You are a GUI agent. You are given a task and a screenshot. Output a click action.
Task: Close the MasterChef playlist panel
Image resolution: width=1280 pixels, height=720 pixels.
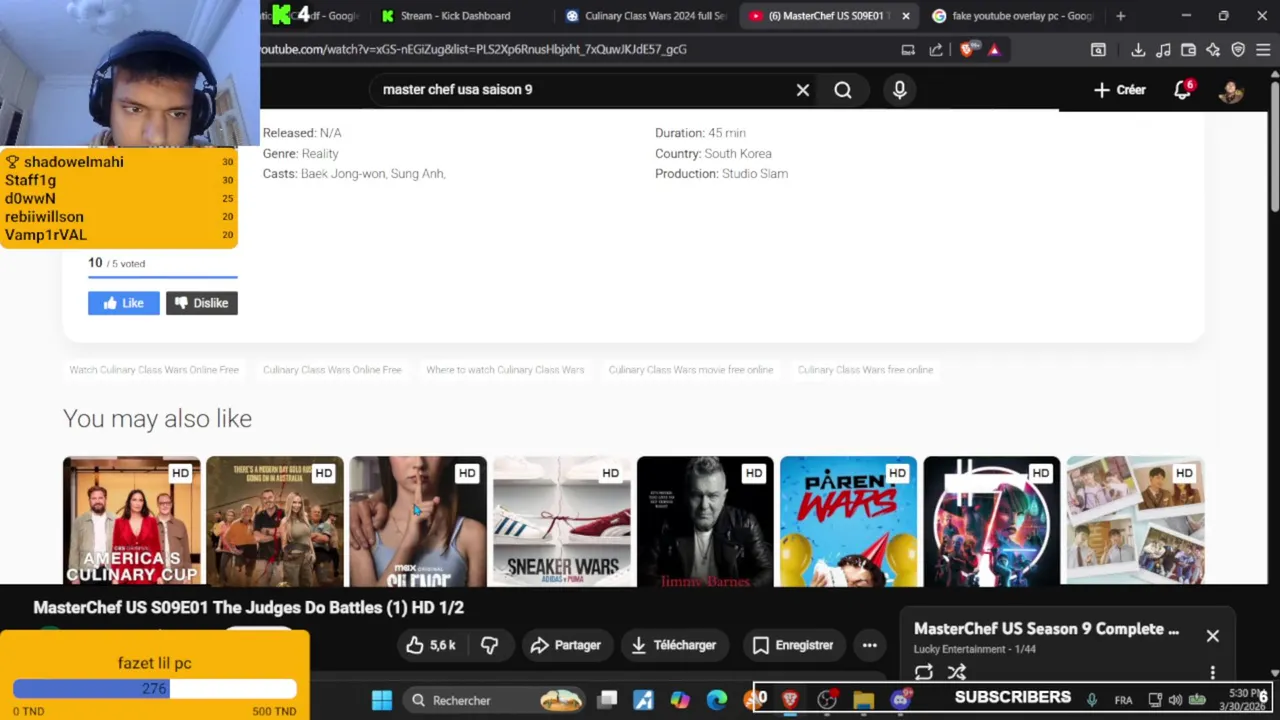(x=1212, y=636)
